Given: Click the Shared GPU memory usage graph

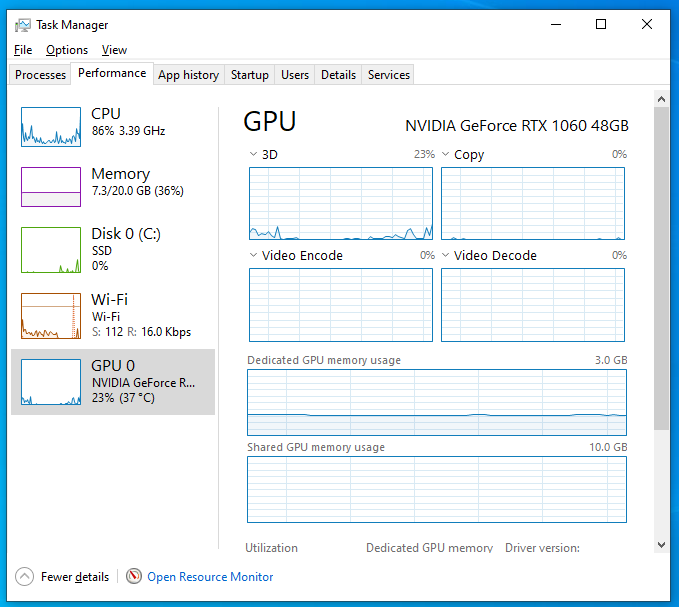Looking at the screenshot, I should 437,490.
